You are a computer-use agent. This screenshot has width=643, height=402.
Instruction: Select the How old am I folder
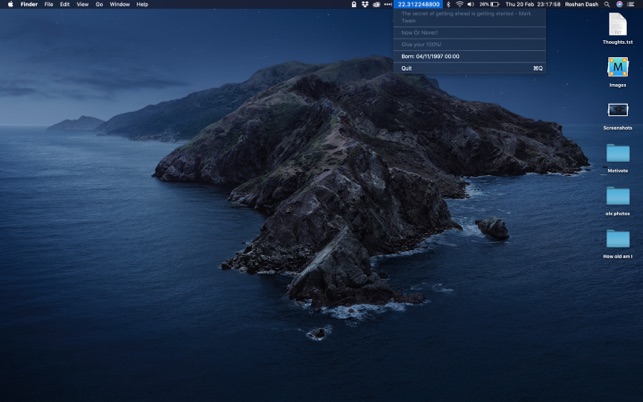click(x=617, y=239)
